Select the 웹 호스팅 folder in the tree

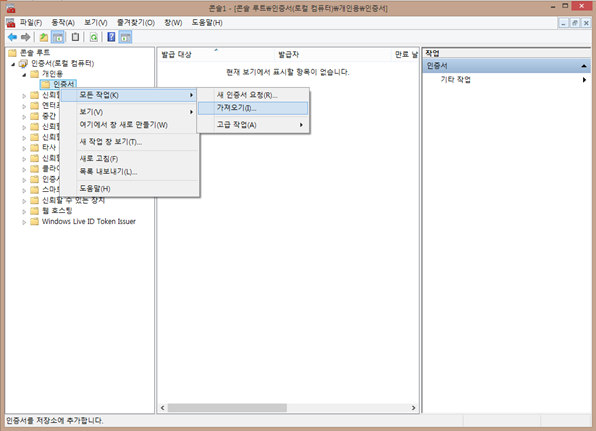[57, 211]
